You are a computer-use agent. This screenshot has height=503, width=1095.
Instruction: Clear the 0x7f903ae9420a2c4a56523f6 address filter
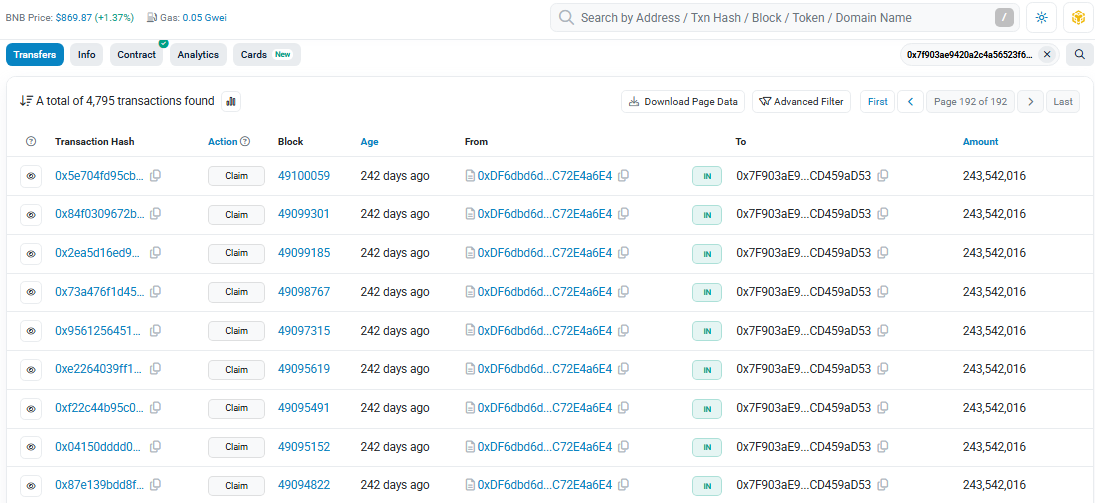[x=1046, y=54]
